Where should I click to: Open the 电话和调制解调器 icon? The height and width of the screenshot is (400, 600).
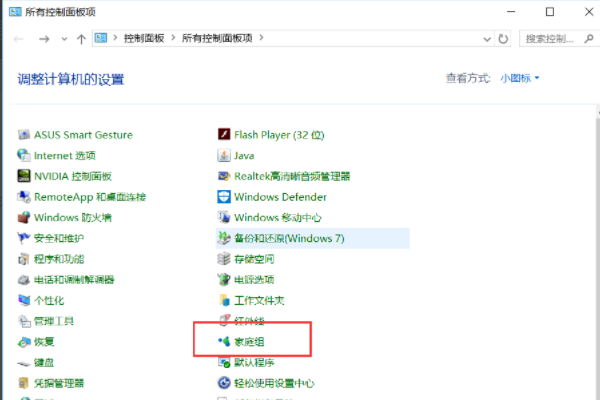[x=24, y=279]
